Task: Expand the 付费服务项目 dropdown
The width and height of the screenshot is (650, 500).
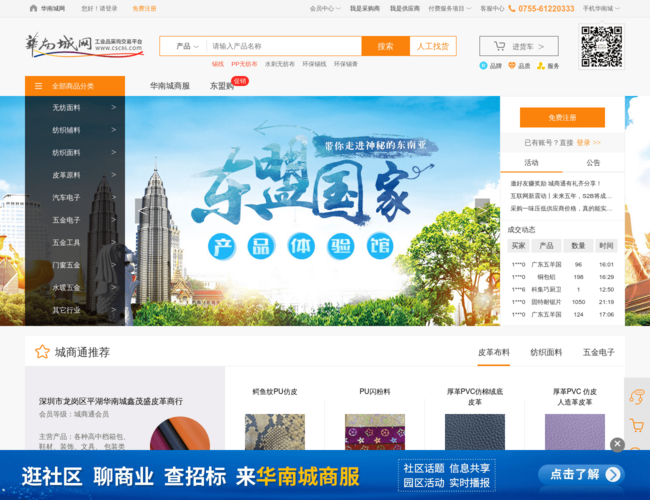Action: tap(449, 8)
